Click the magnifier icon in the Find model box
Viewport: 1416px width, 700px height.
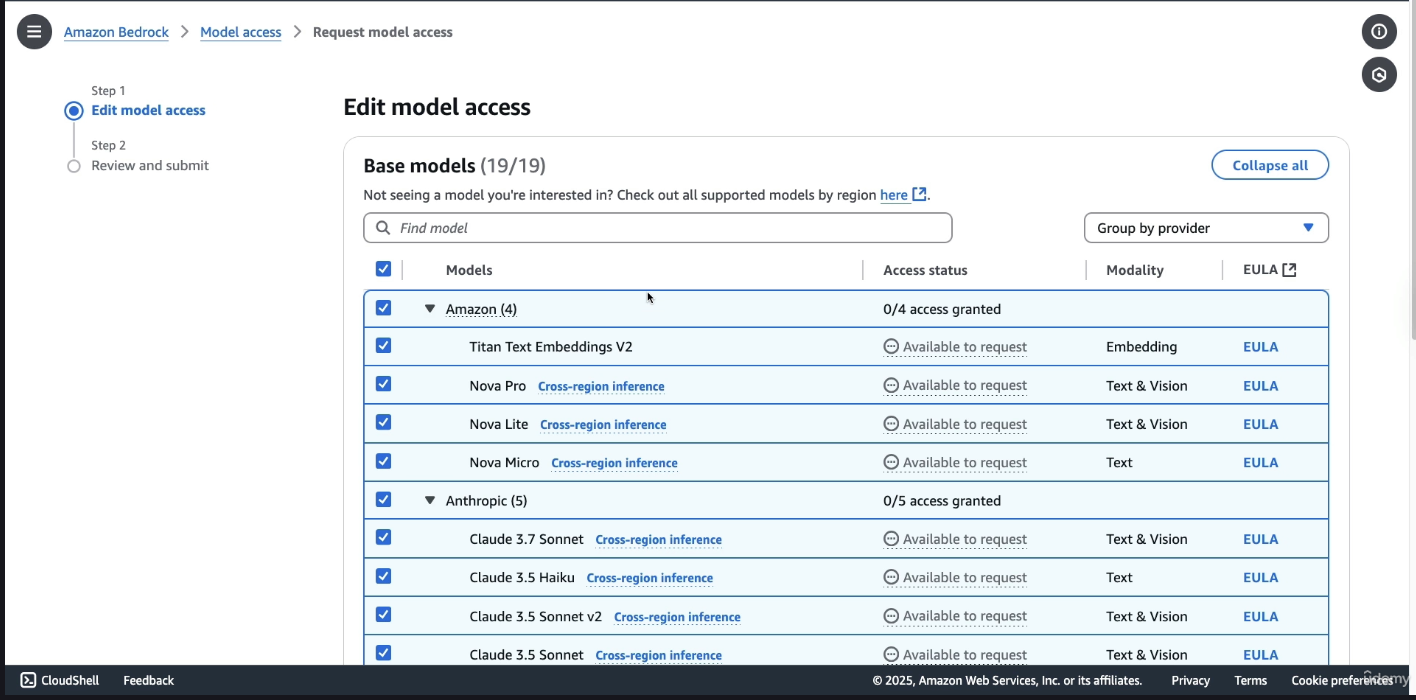[383, 228]
